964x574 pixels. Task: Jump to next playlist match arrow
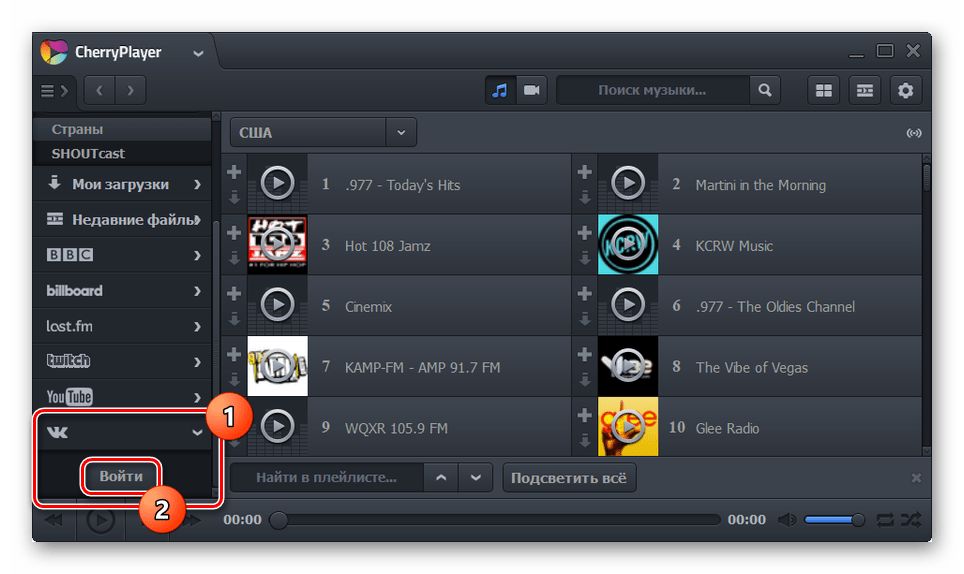click(x=476, y=478)
